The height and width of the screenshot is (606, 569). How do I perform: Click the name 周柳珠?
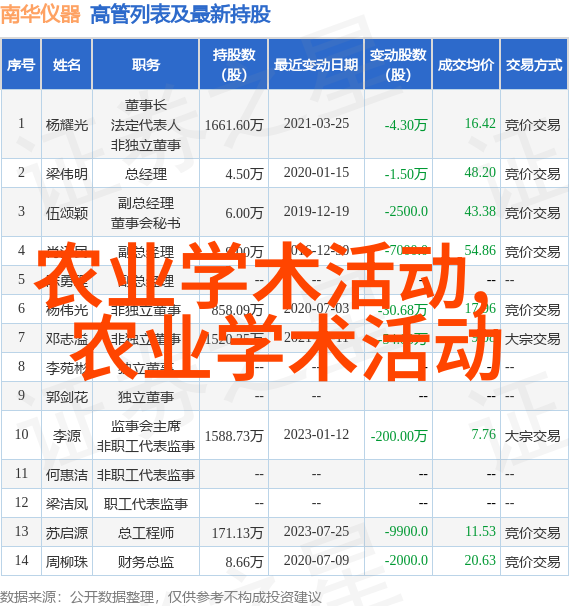click(67, 562)
